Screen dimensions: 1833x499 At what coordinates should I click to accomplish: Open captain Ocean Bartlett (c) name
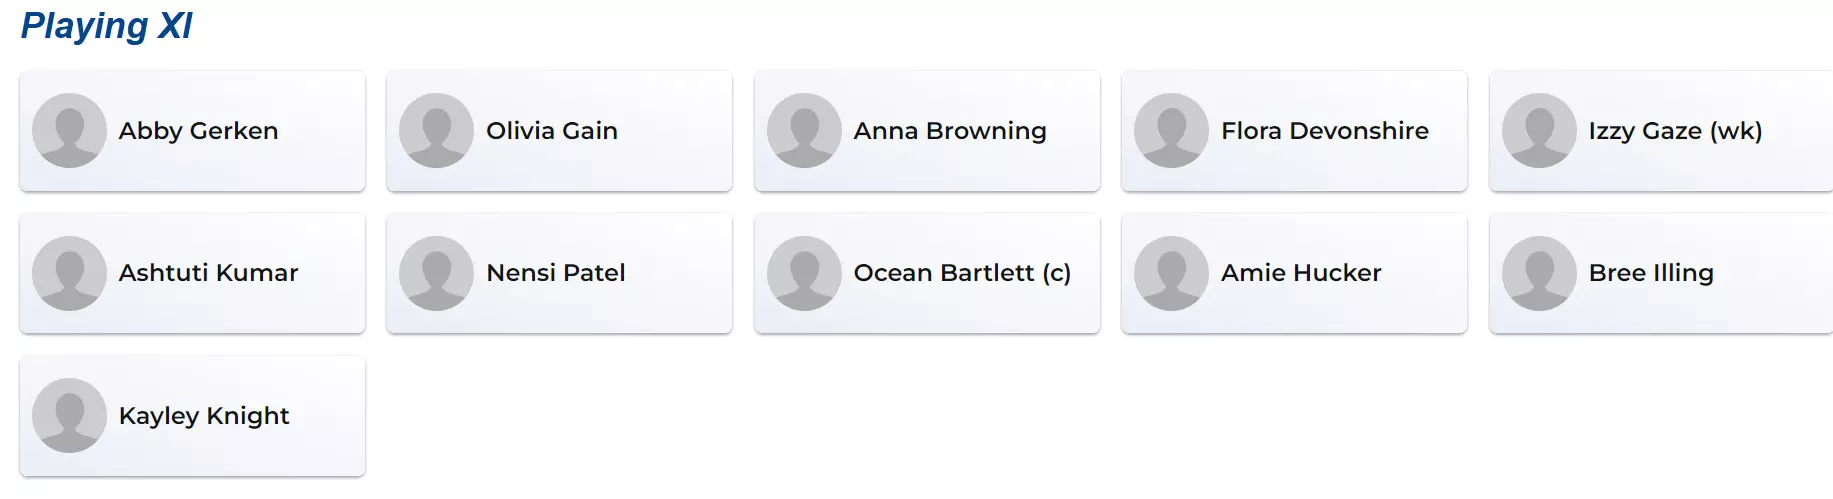[961, 273]
